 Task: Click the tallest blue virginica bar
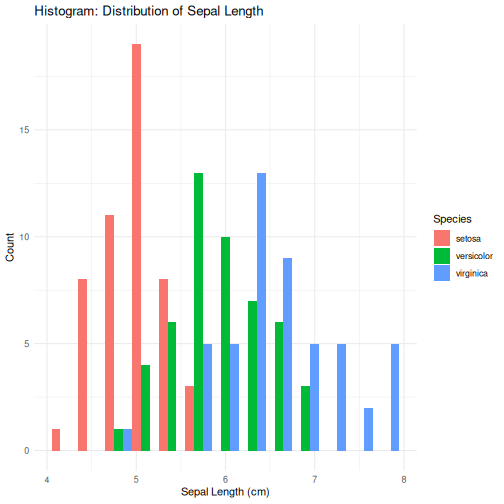(x=261, y=312)
